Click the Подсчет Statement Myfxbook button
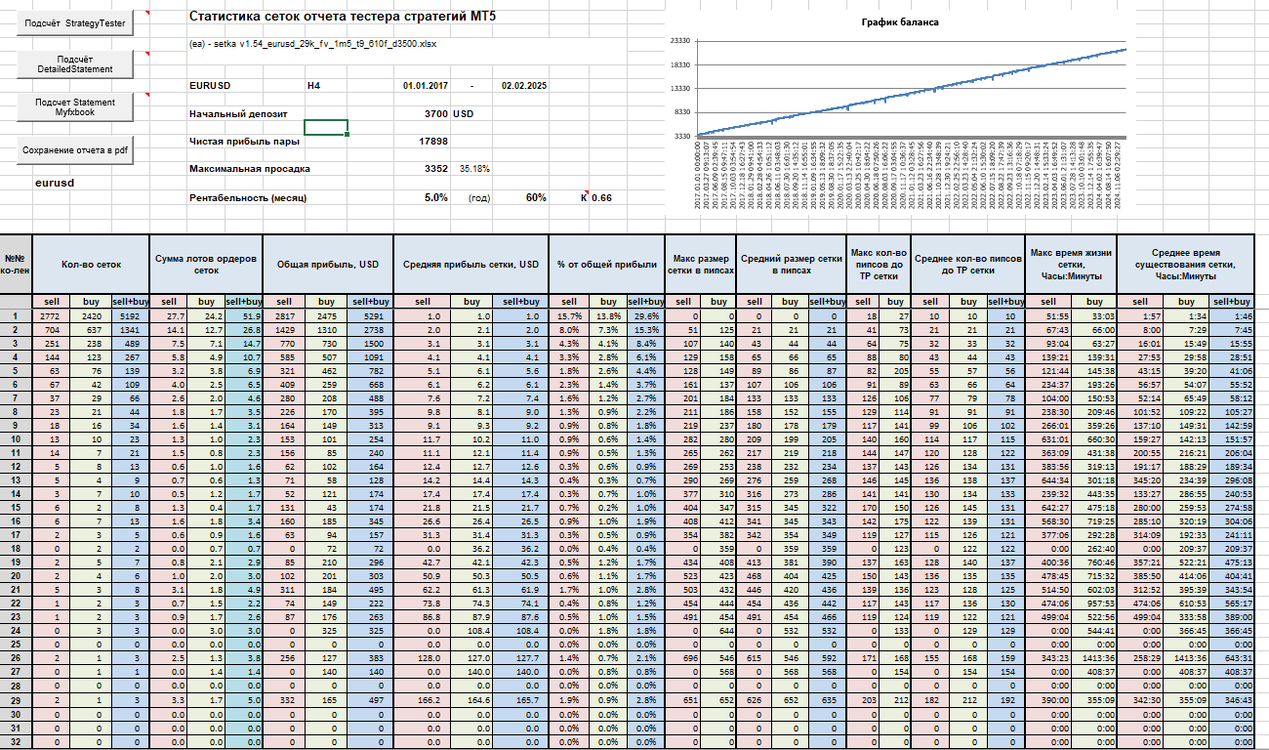Image resolution: width=1269 pixels, height=750 pixels. 76,108
